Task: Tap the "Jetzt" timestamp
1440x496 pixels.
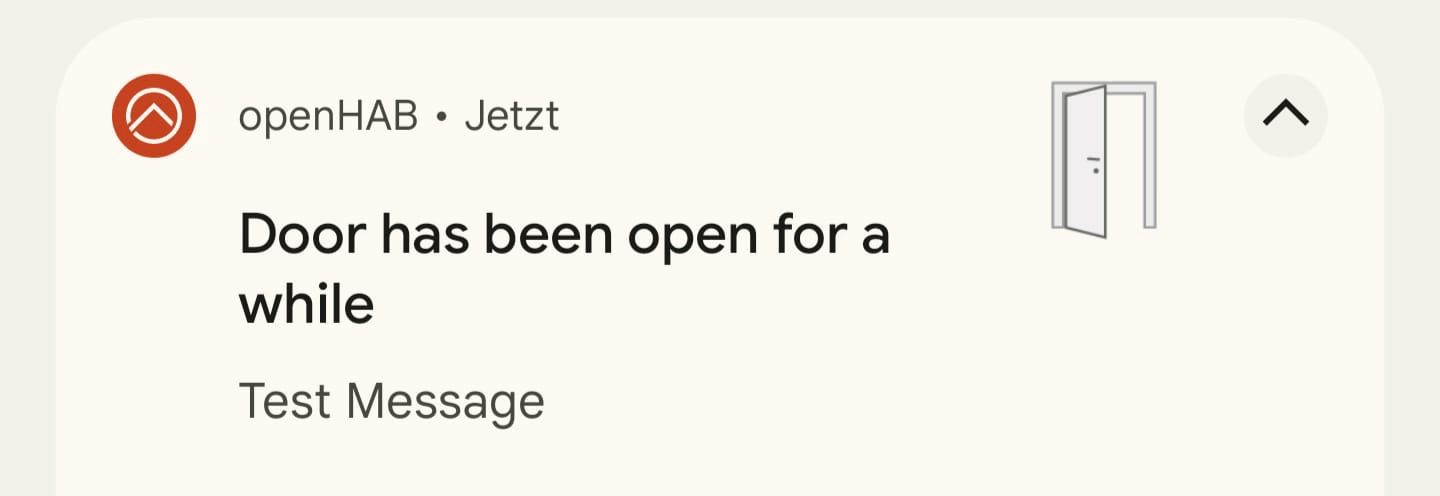Action: point(511,117)
